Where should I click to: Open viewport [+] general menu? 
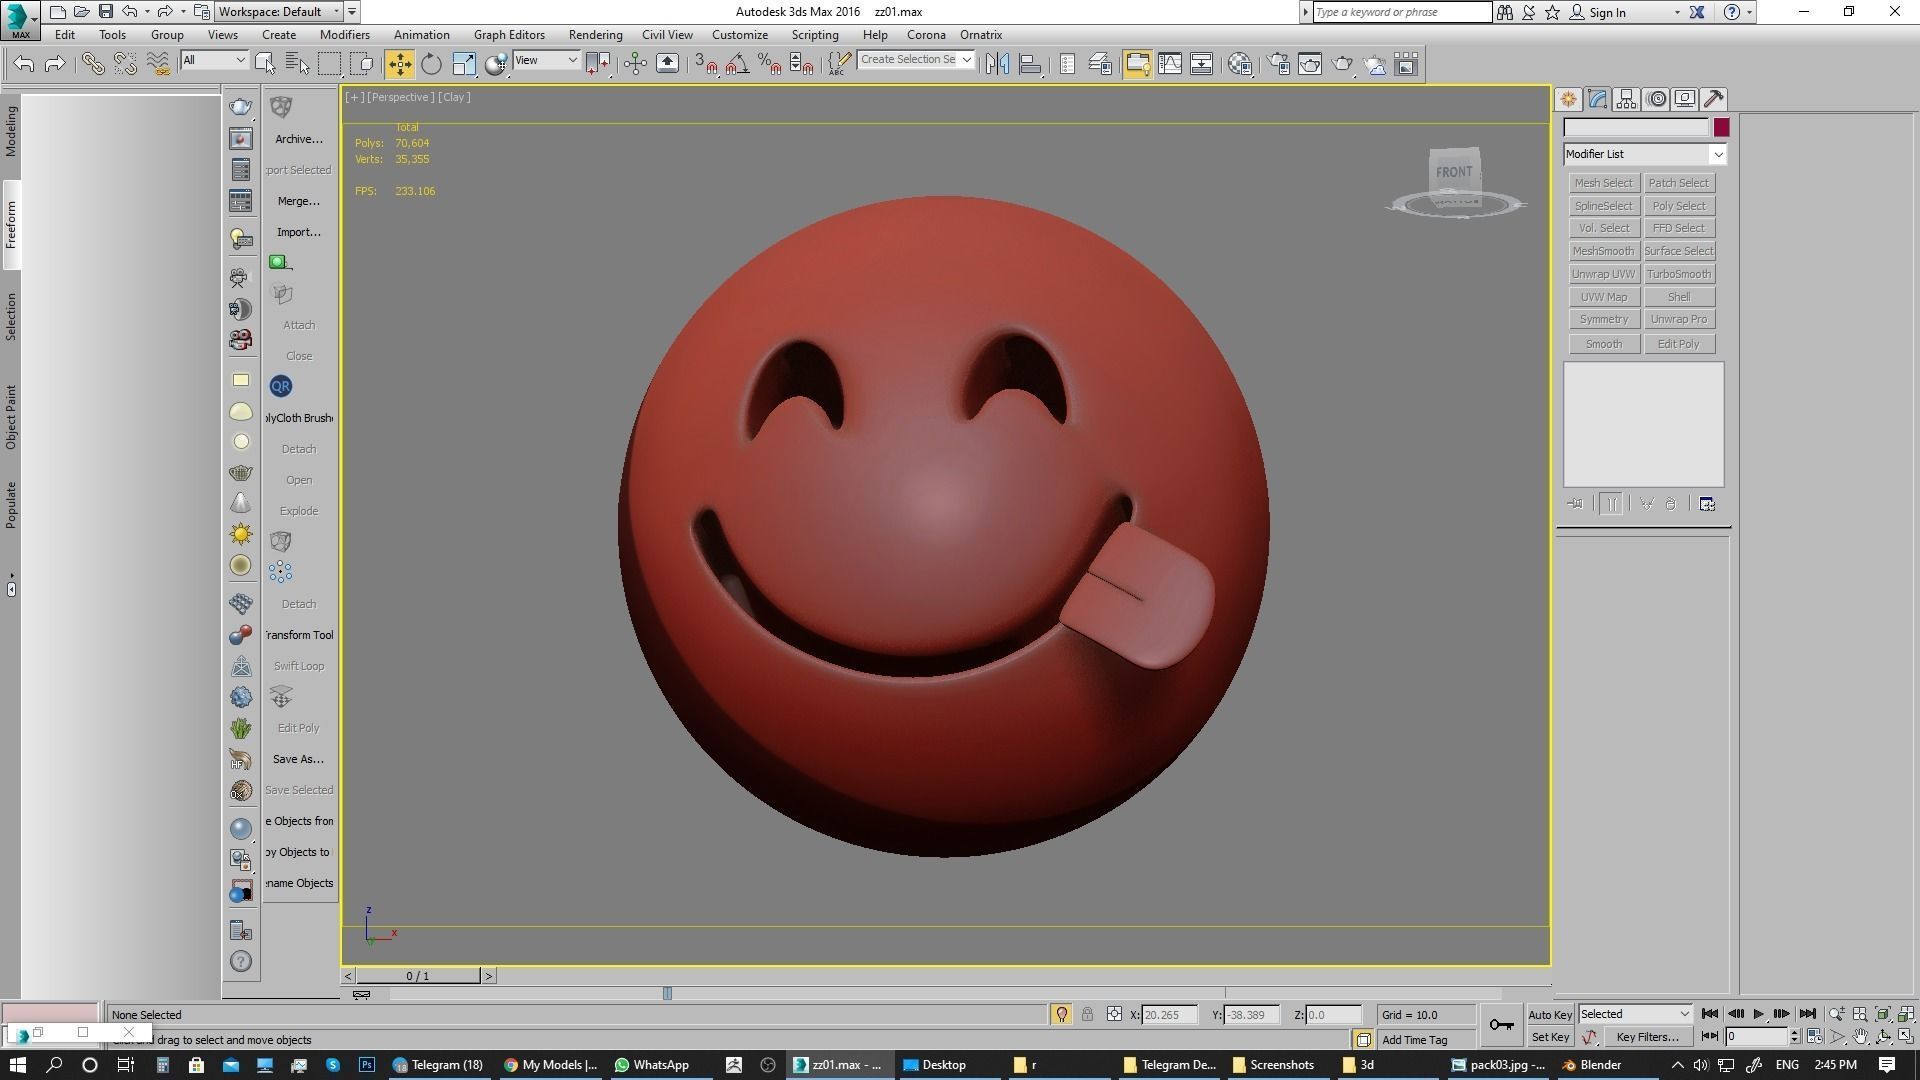[354, 97]
